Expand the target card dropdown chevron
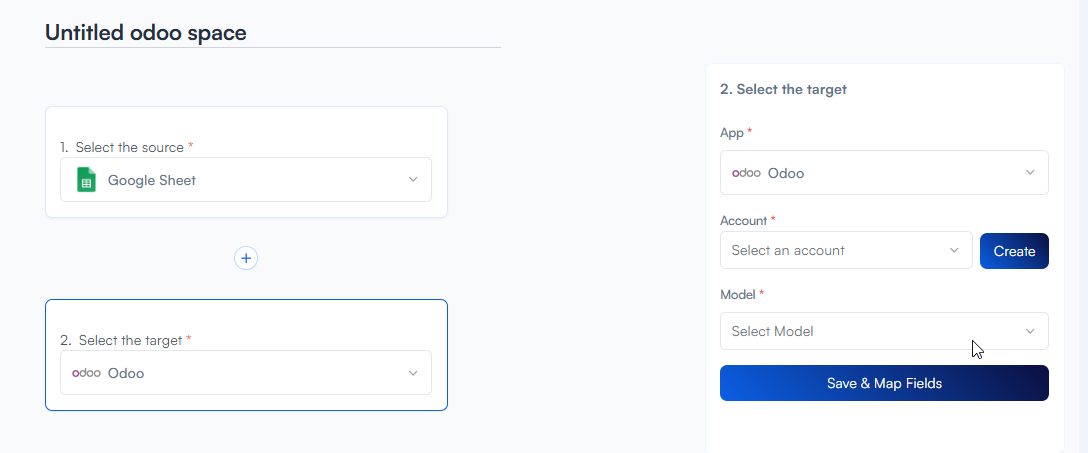 tap(413, 373)
